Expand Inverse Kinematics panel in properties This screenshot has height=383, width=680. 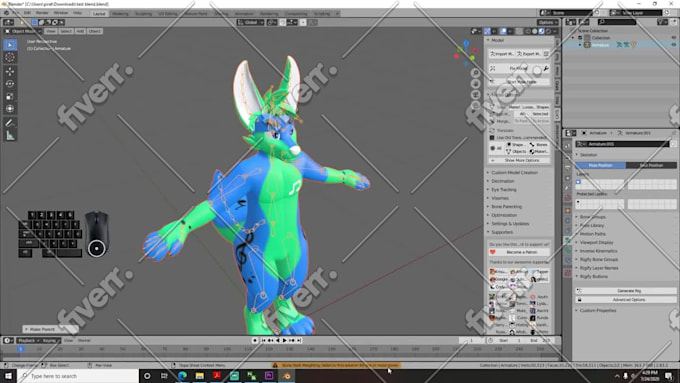598,251
